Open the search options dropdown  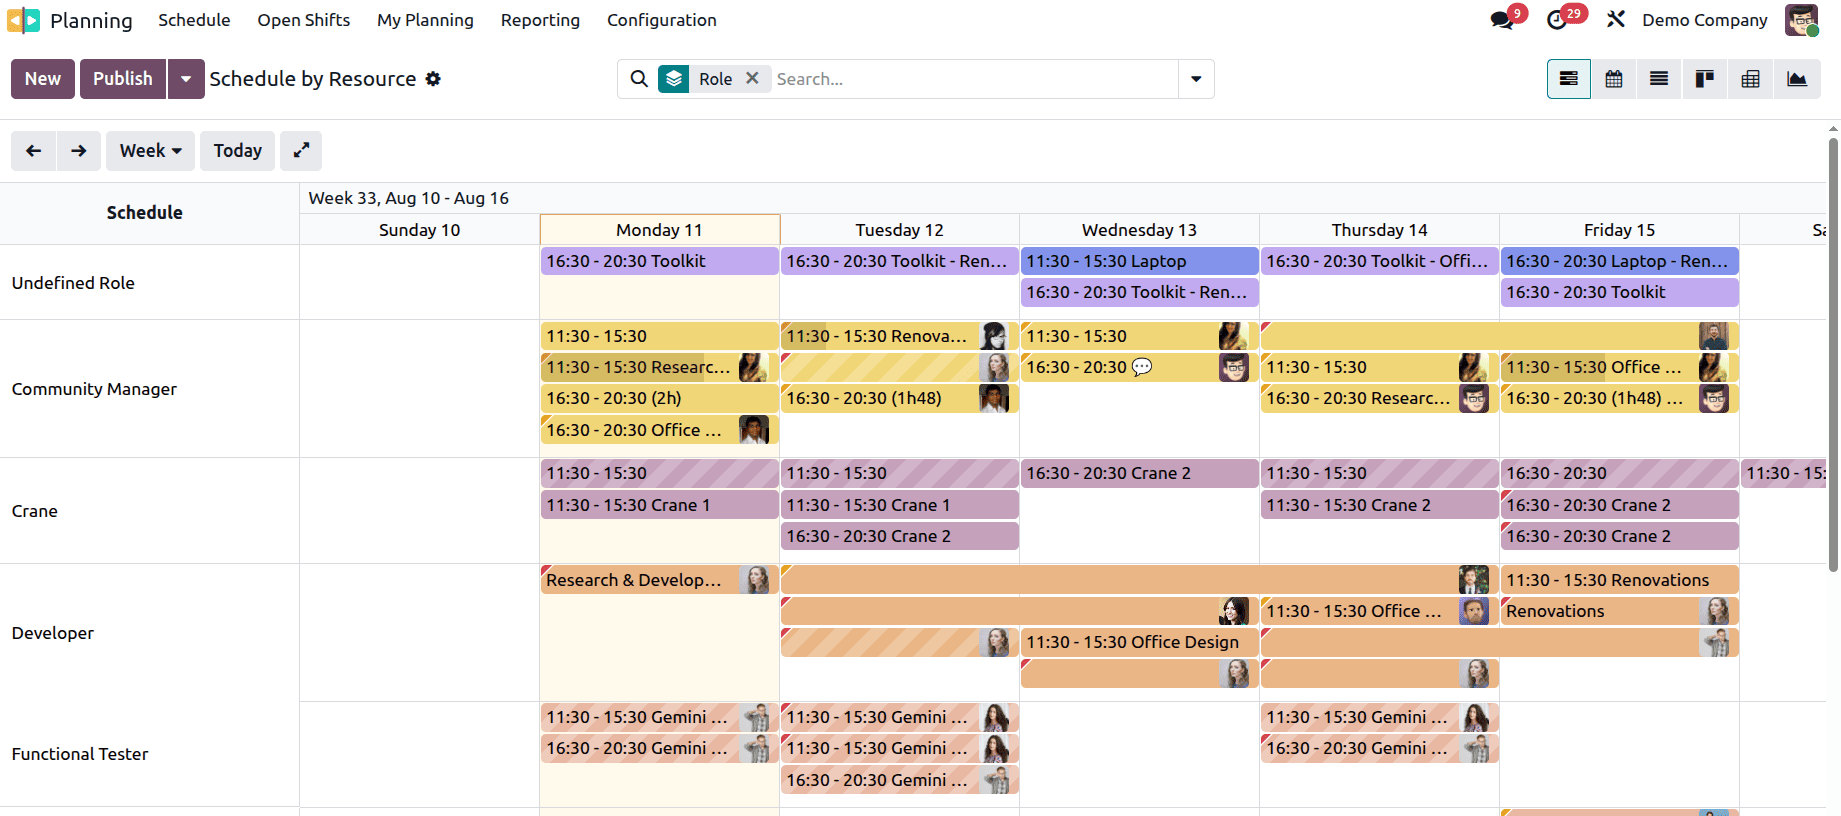point(1196,79)
